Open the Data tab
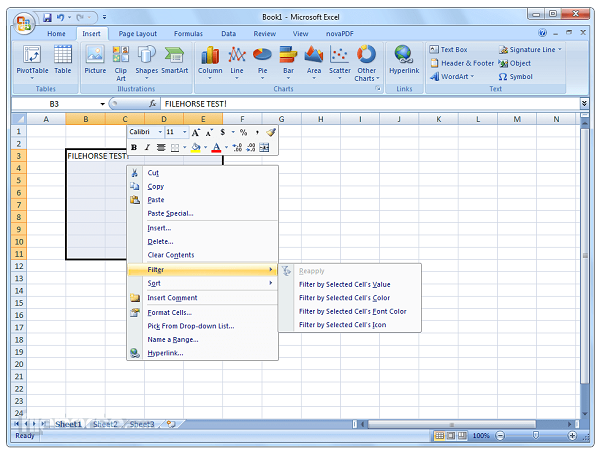The height and width of the screenshot is (454, 600). (x=228, y=34)
